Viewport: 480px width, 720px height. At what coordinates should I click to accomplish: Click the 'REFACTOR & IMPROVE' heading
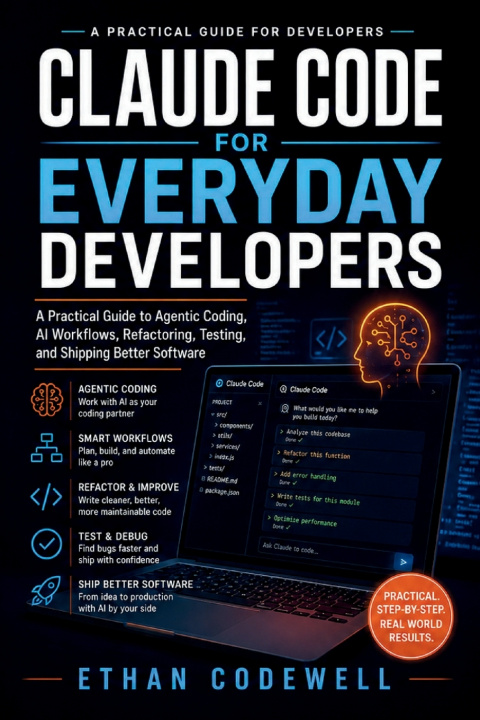click(129, 487)
